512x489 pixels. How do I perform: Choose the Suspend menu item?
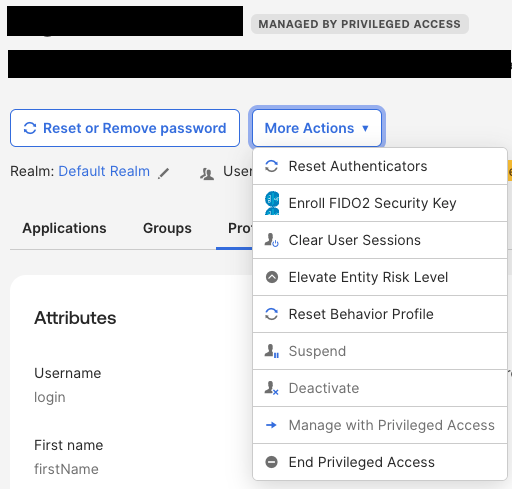pyautogui.click(x=380, y=351)
